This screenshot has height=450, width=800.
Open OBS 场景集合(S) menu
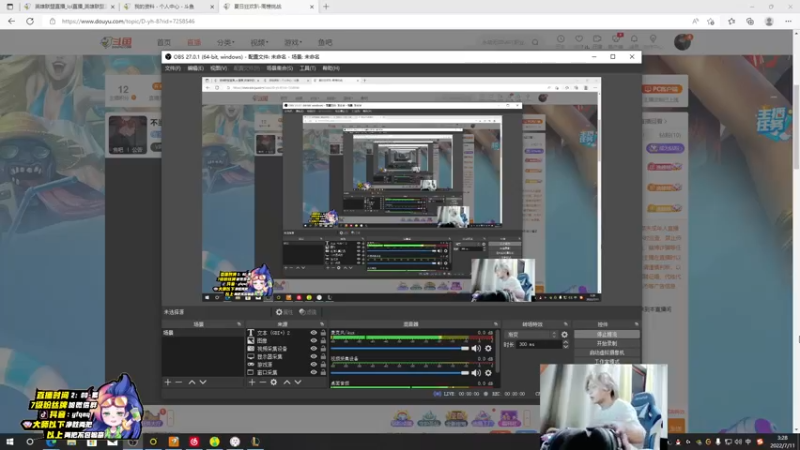pyautogui.click(x=280, y=68)
